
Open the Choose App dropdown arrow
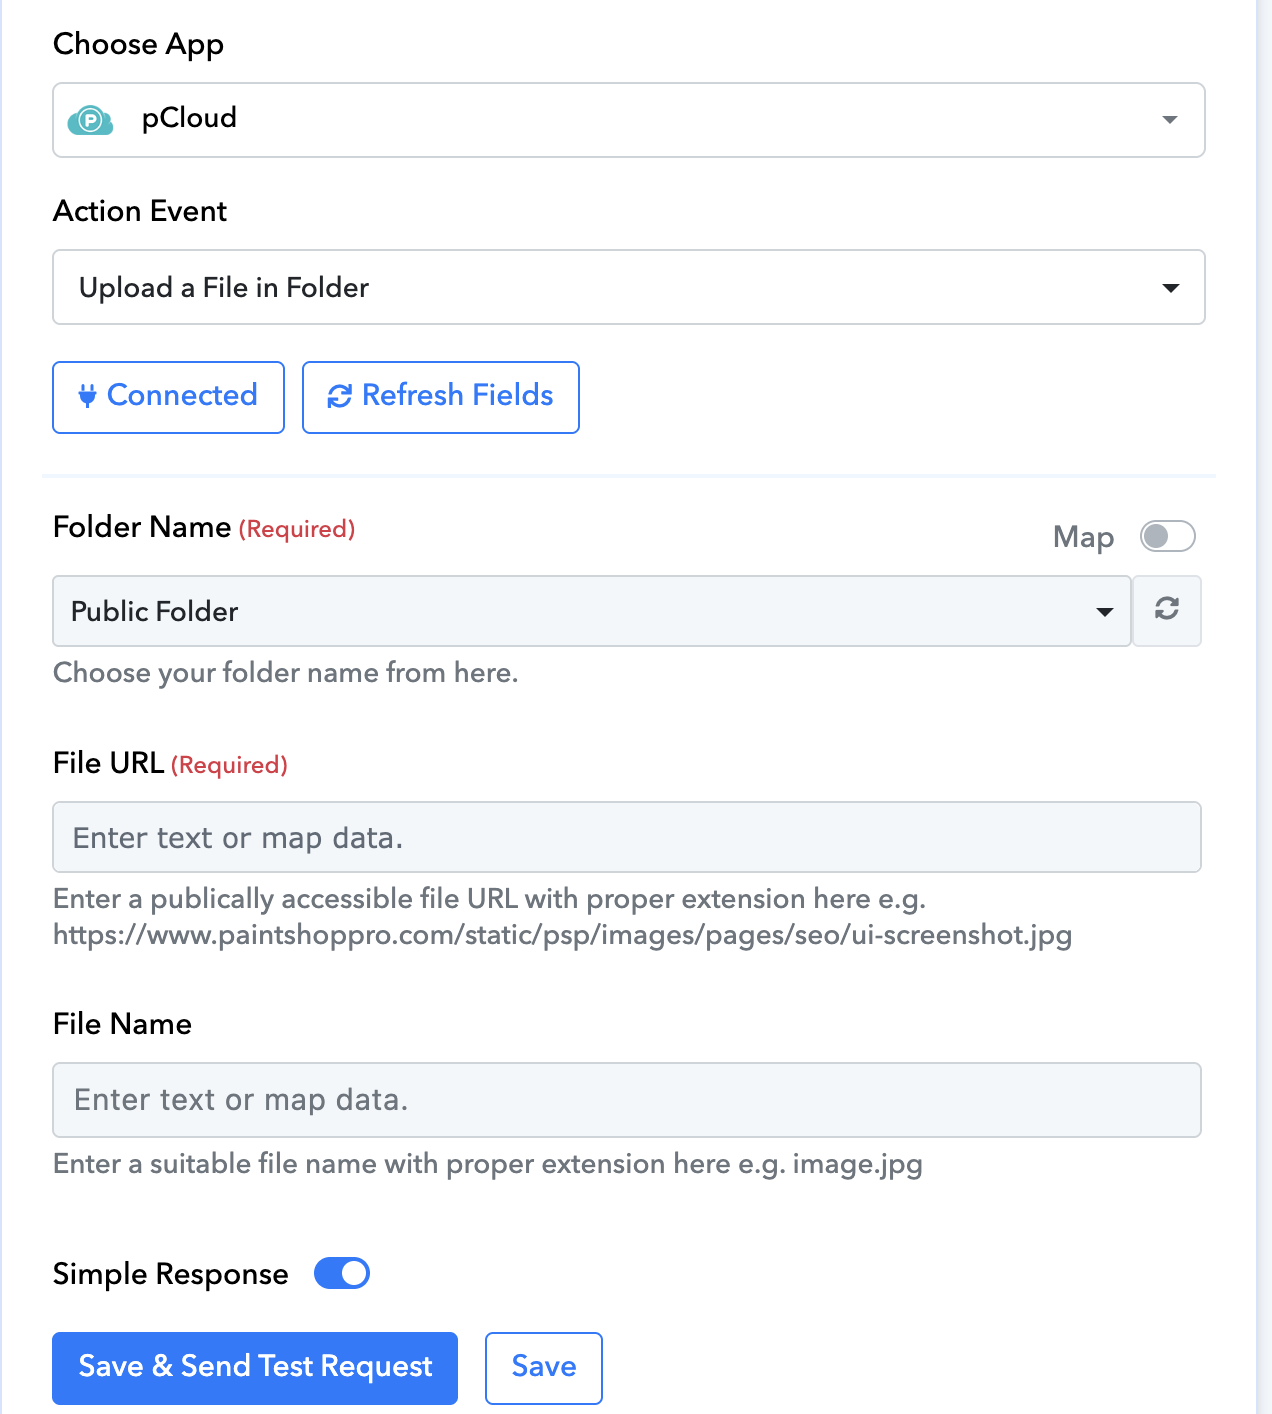[x=1169, y=120]
